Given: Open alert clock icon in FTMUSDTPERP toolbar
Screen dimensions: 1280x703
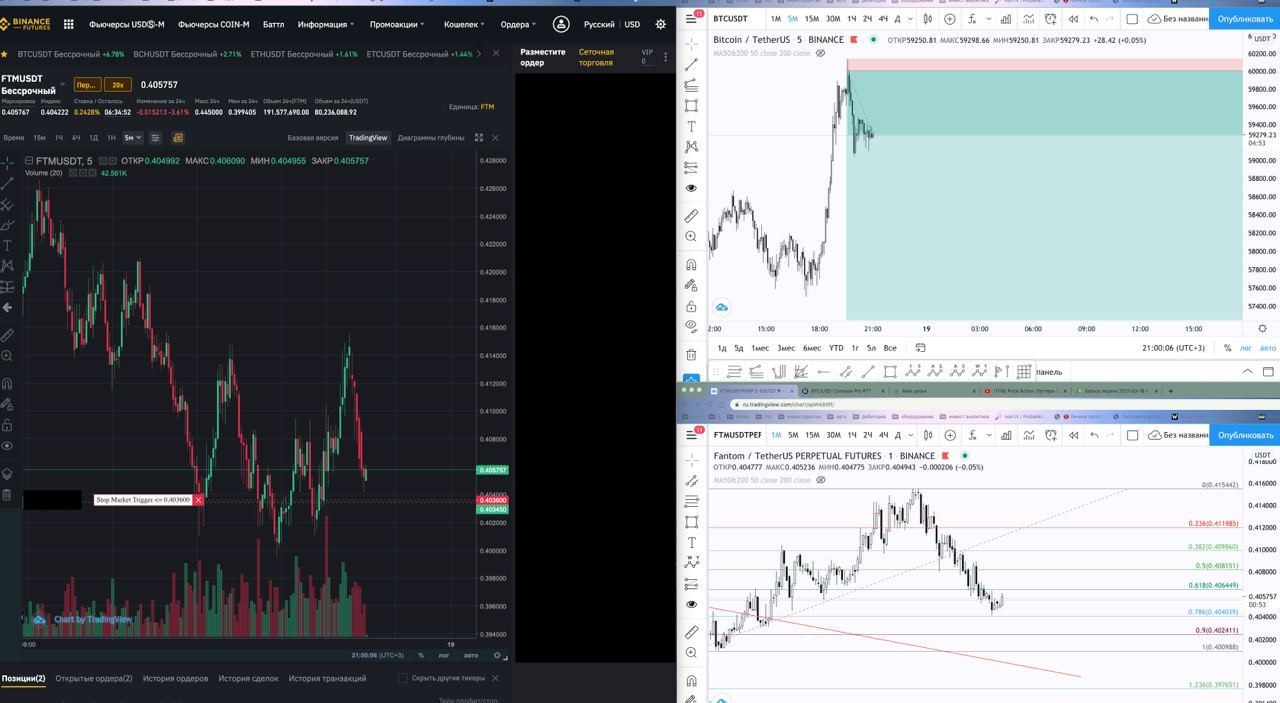Looking at the screenshot, I should pos(1051,435).
